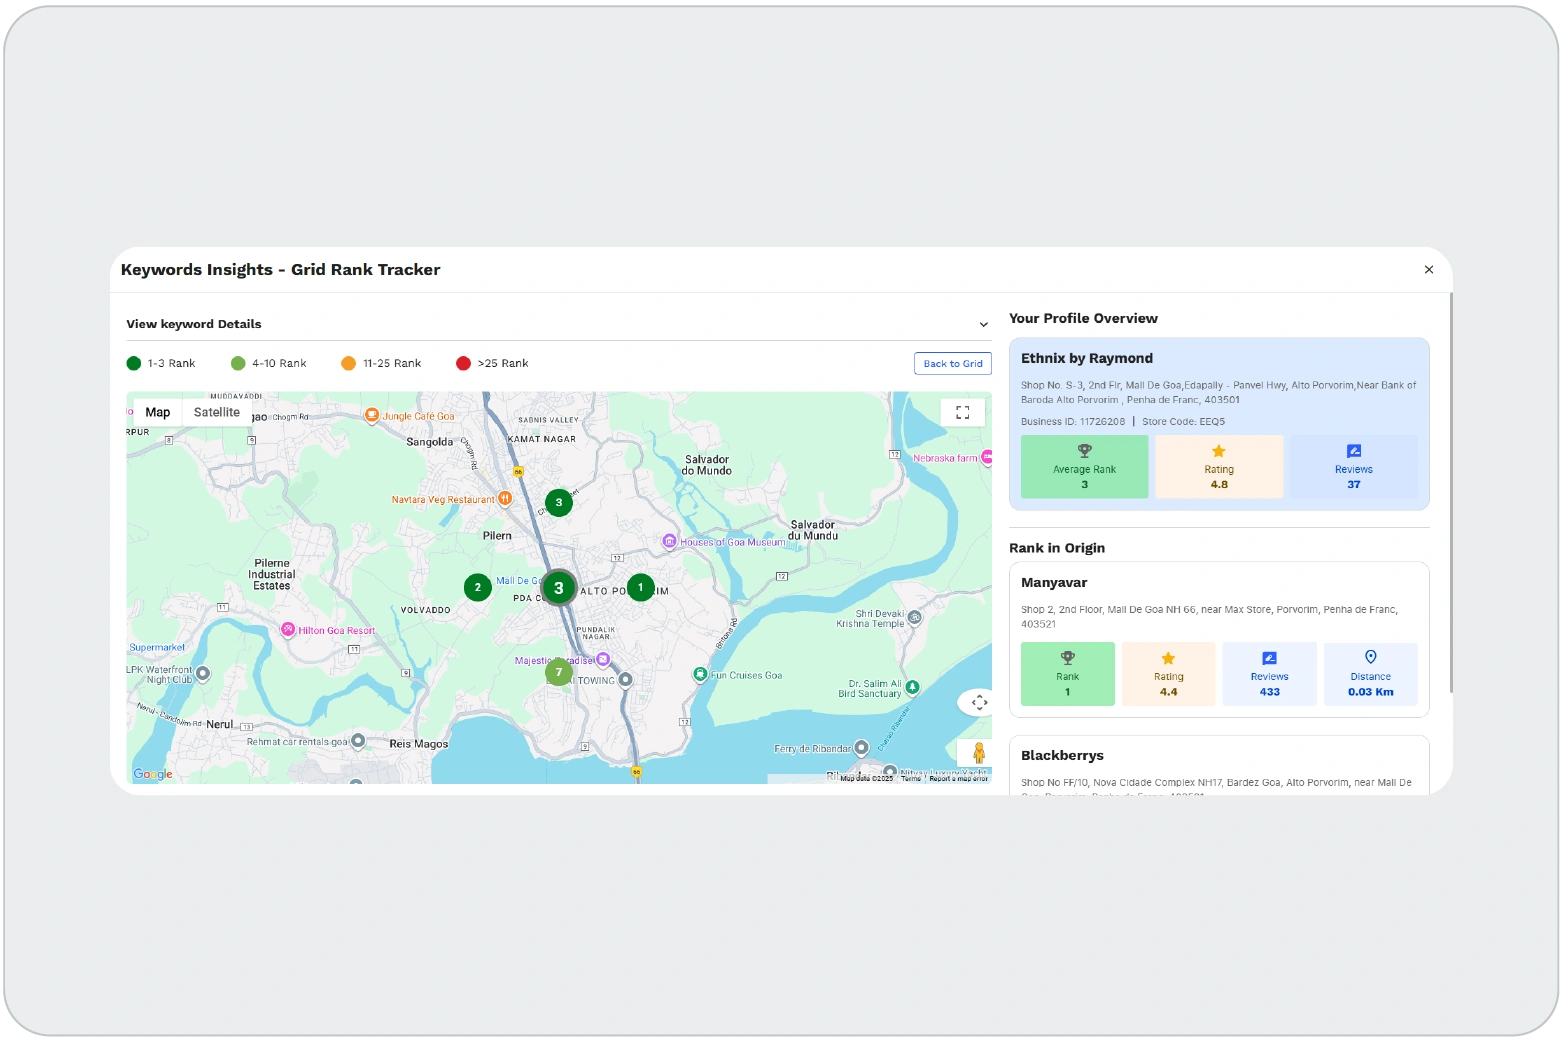Click the Jungle Café Goa map pin
The image size is (1563, 1042).
click(x=371, y=415)
